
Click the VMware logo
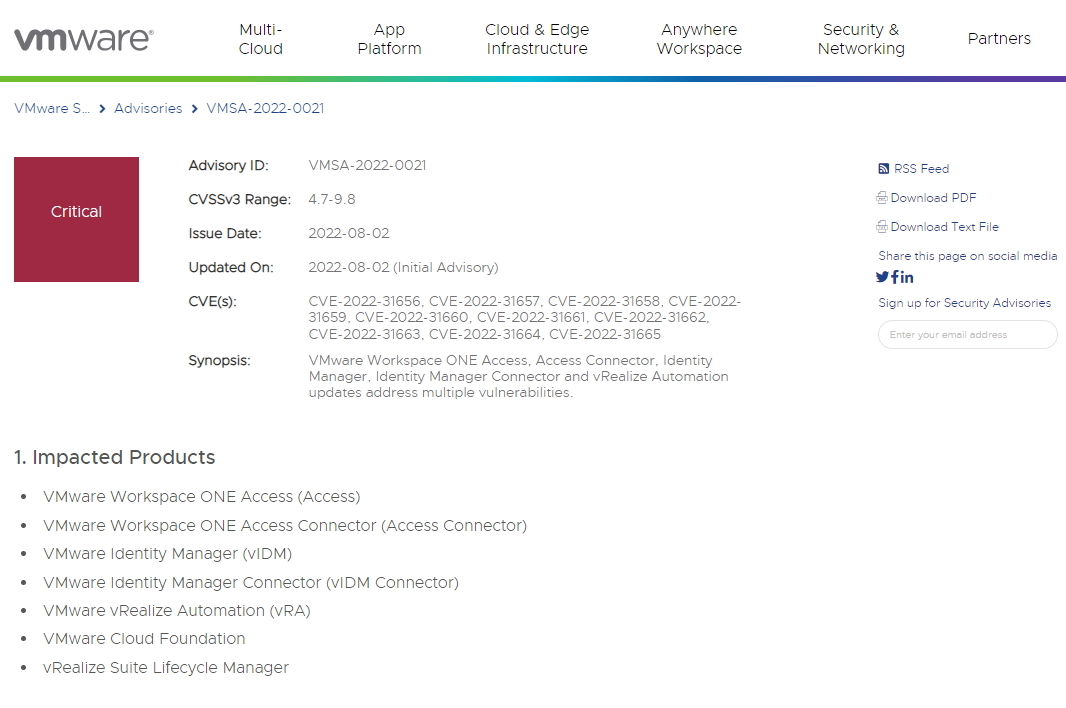(x=84, y=39)
